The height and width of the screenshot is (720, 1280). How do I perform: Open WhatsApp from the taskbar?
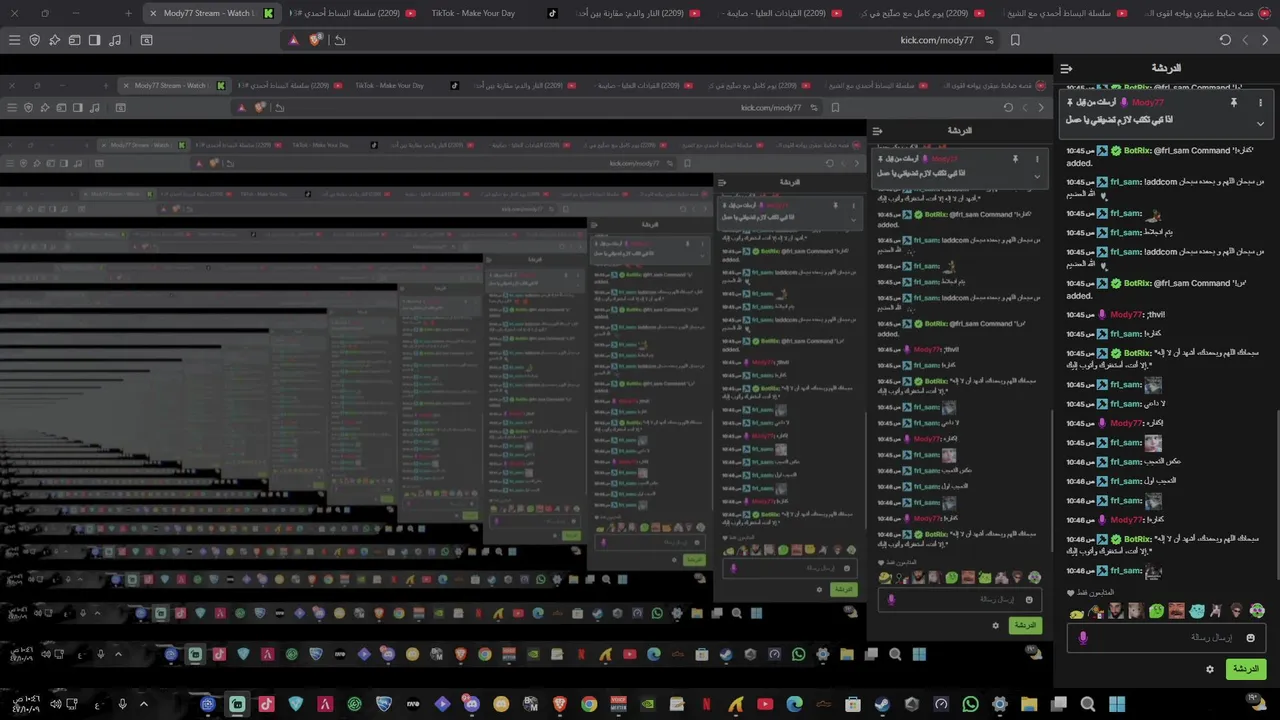[970, 704]
